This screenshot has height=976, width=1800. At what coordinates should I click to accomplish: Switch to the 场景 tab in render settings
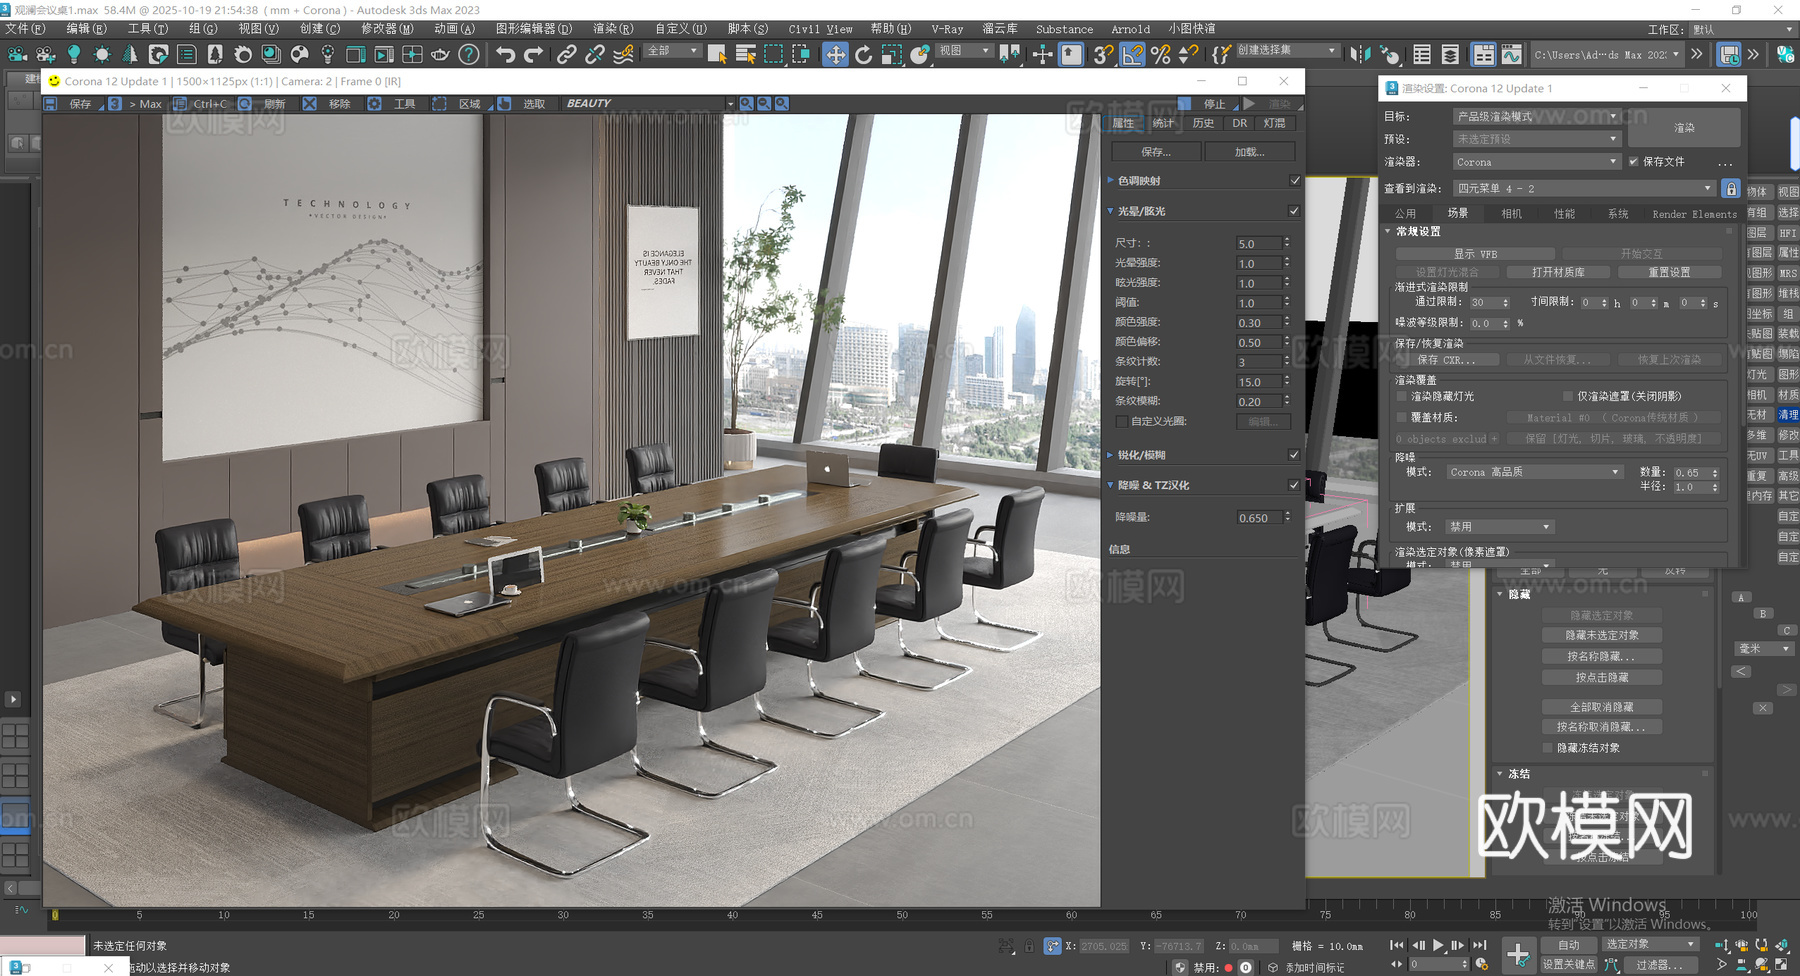click(1457, 213)
